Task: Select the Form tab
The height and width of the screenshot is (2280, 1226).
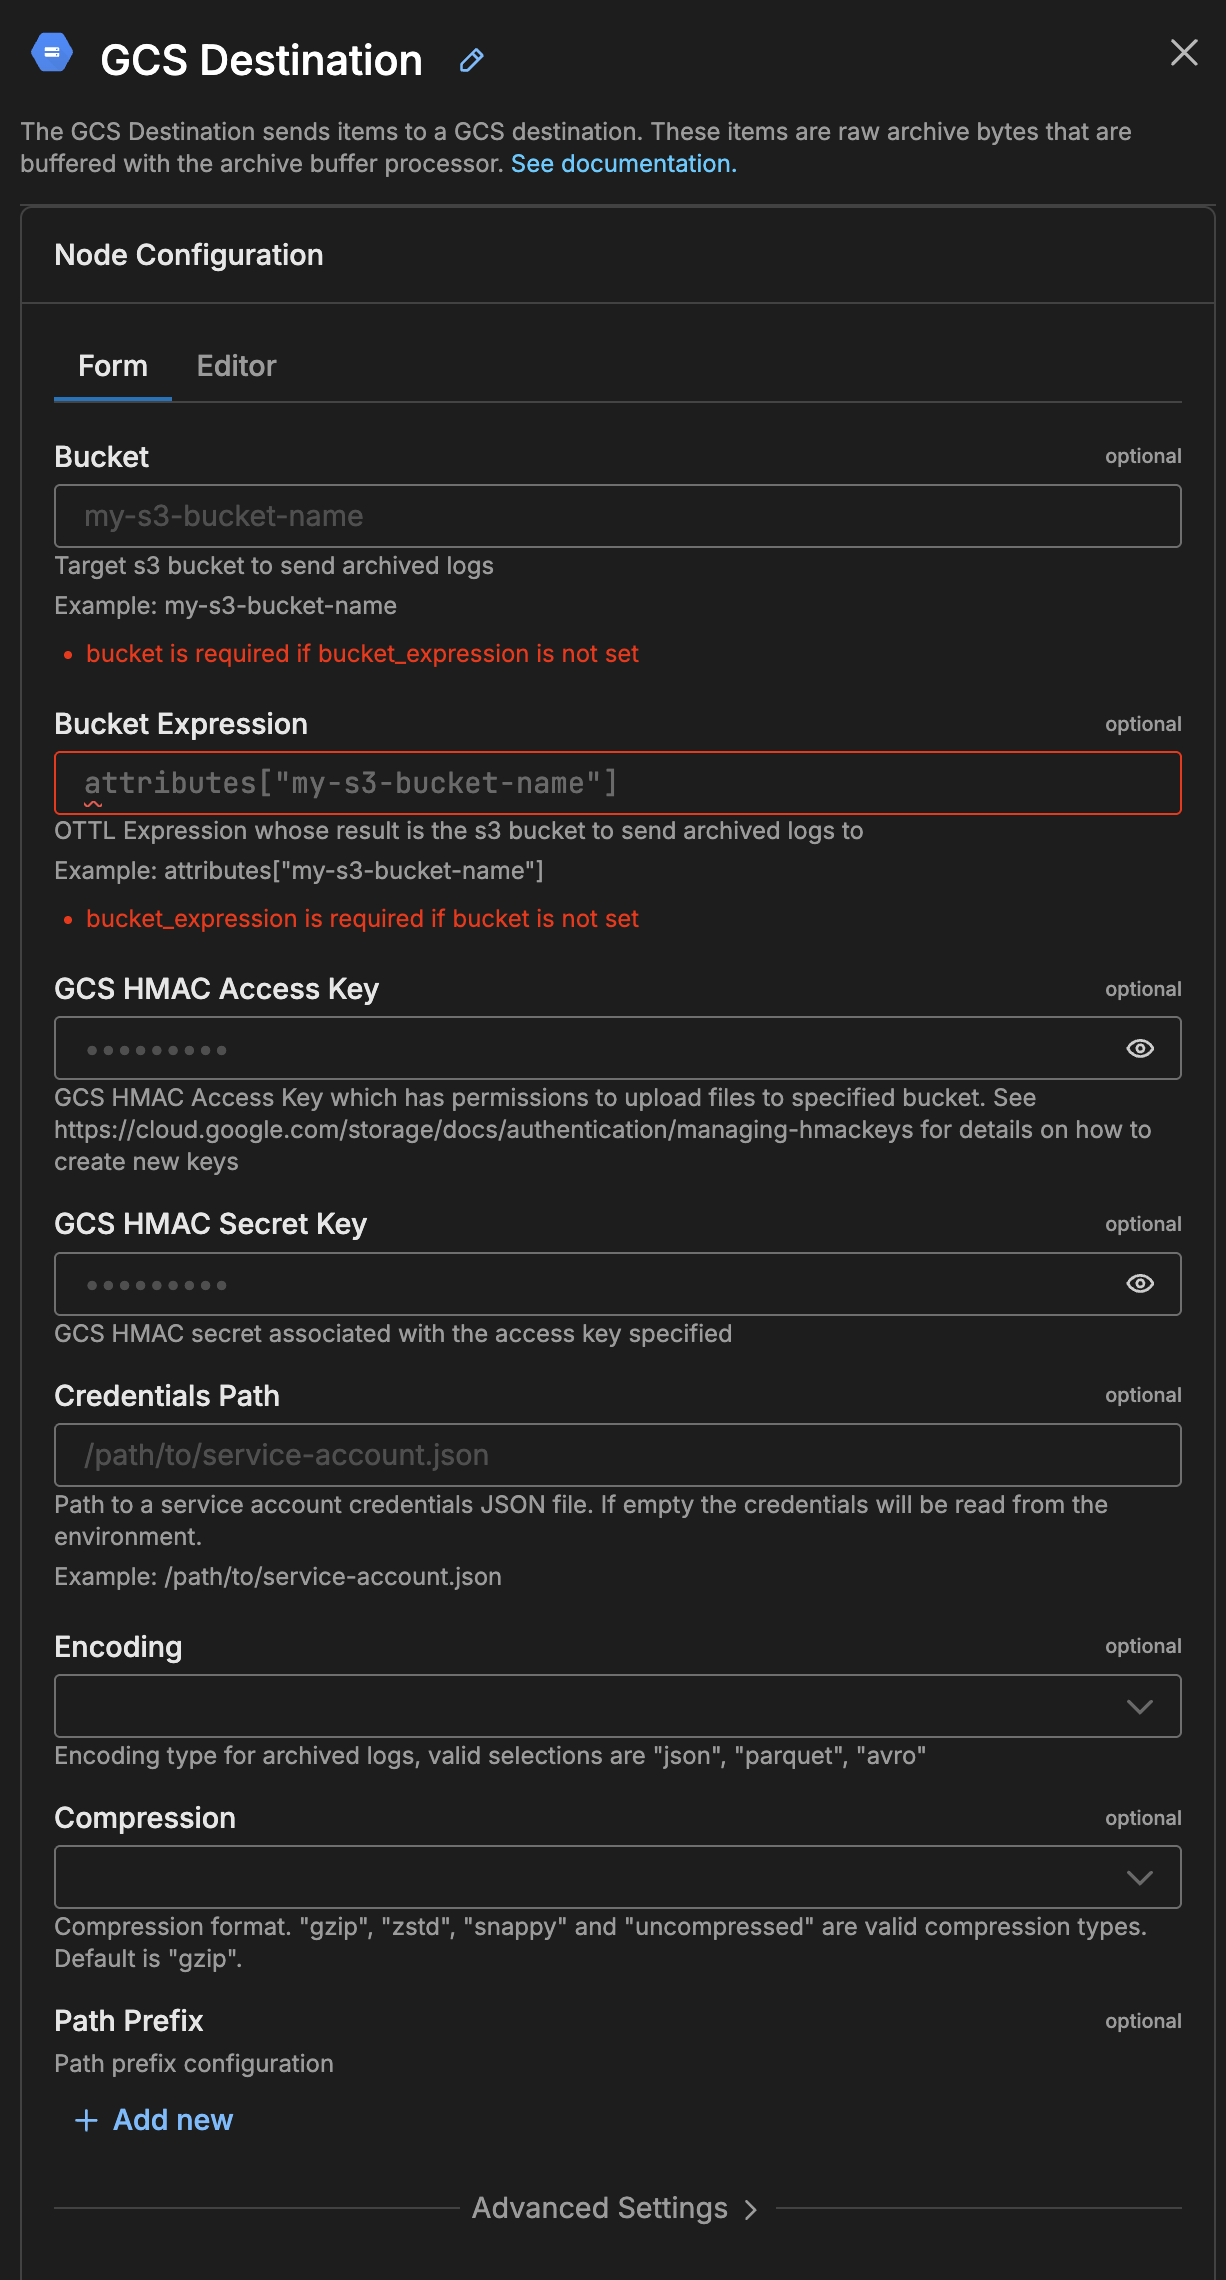Action: (113, 366)
